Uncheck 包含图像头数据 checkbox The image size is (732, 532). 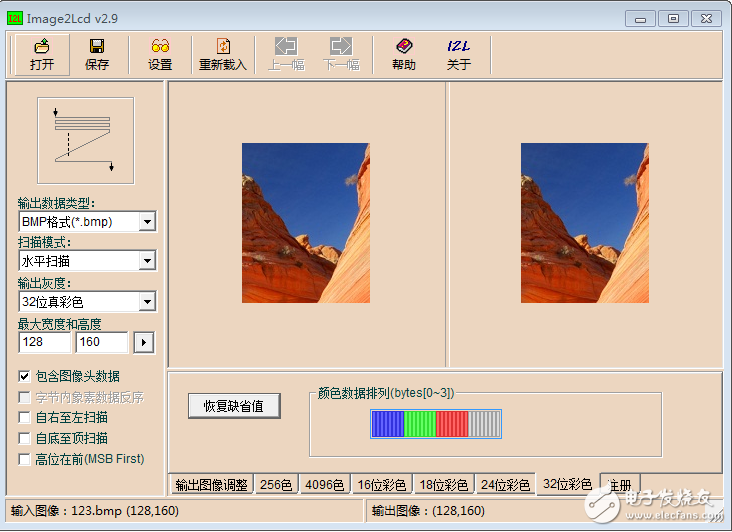coord(25,377)
